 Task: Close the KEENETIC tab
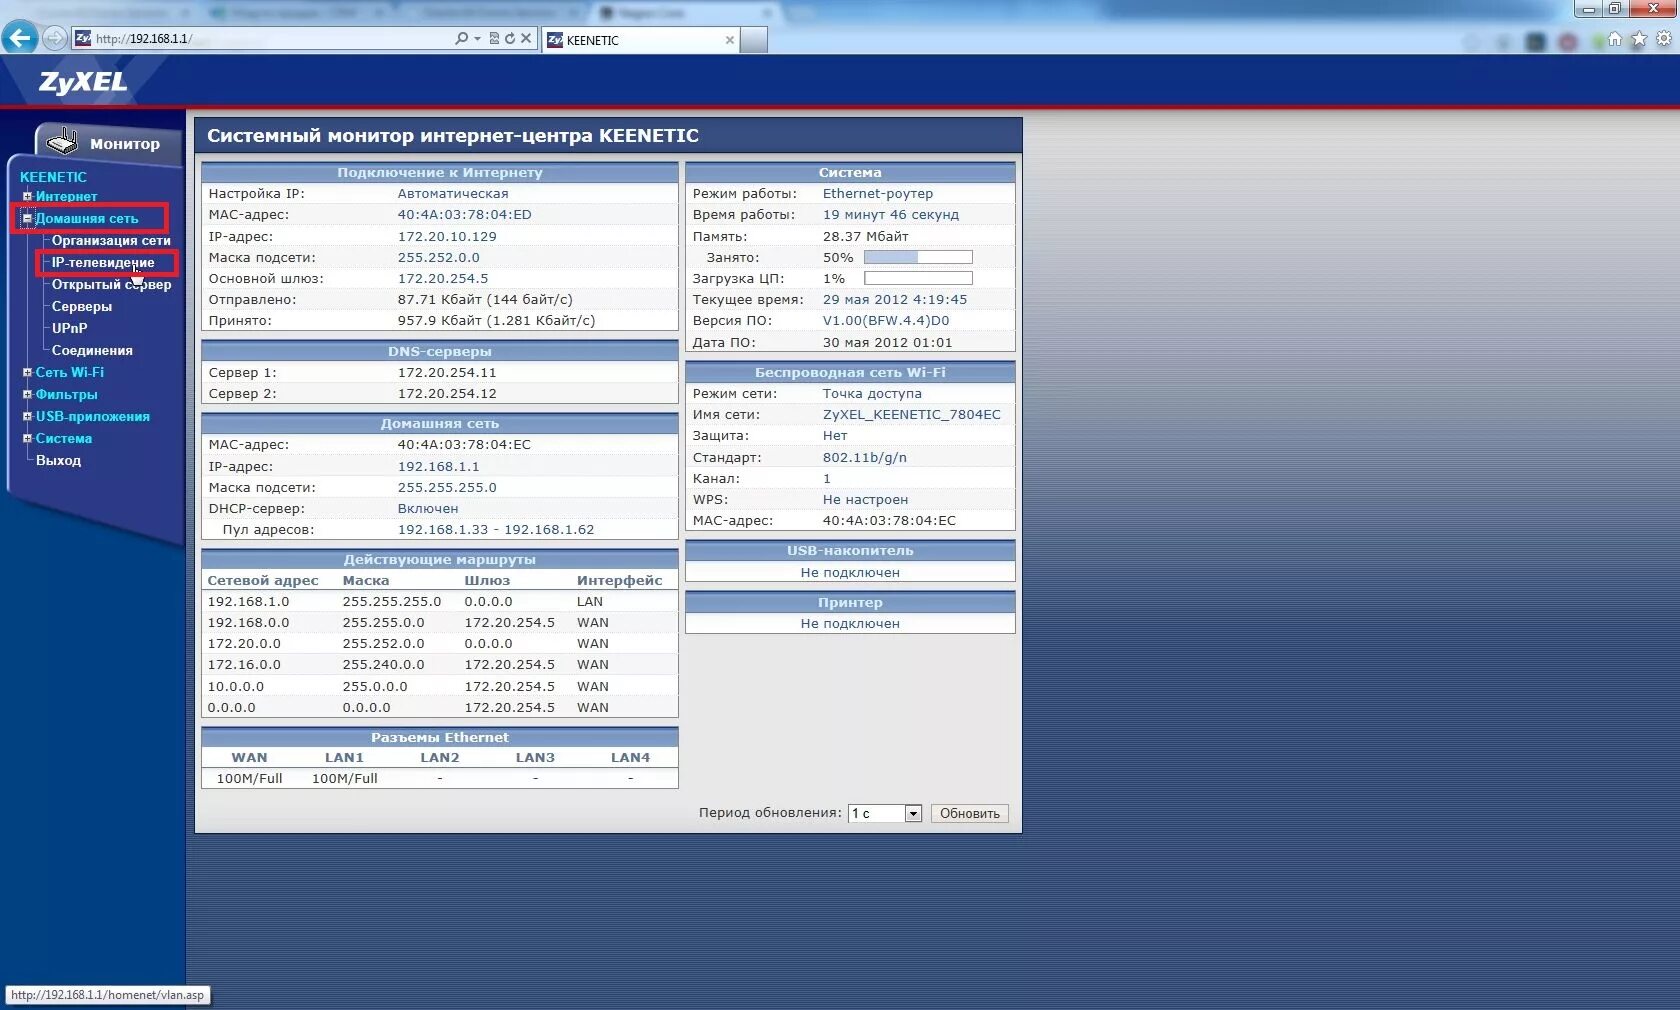[x=729, y=40]
